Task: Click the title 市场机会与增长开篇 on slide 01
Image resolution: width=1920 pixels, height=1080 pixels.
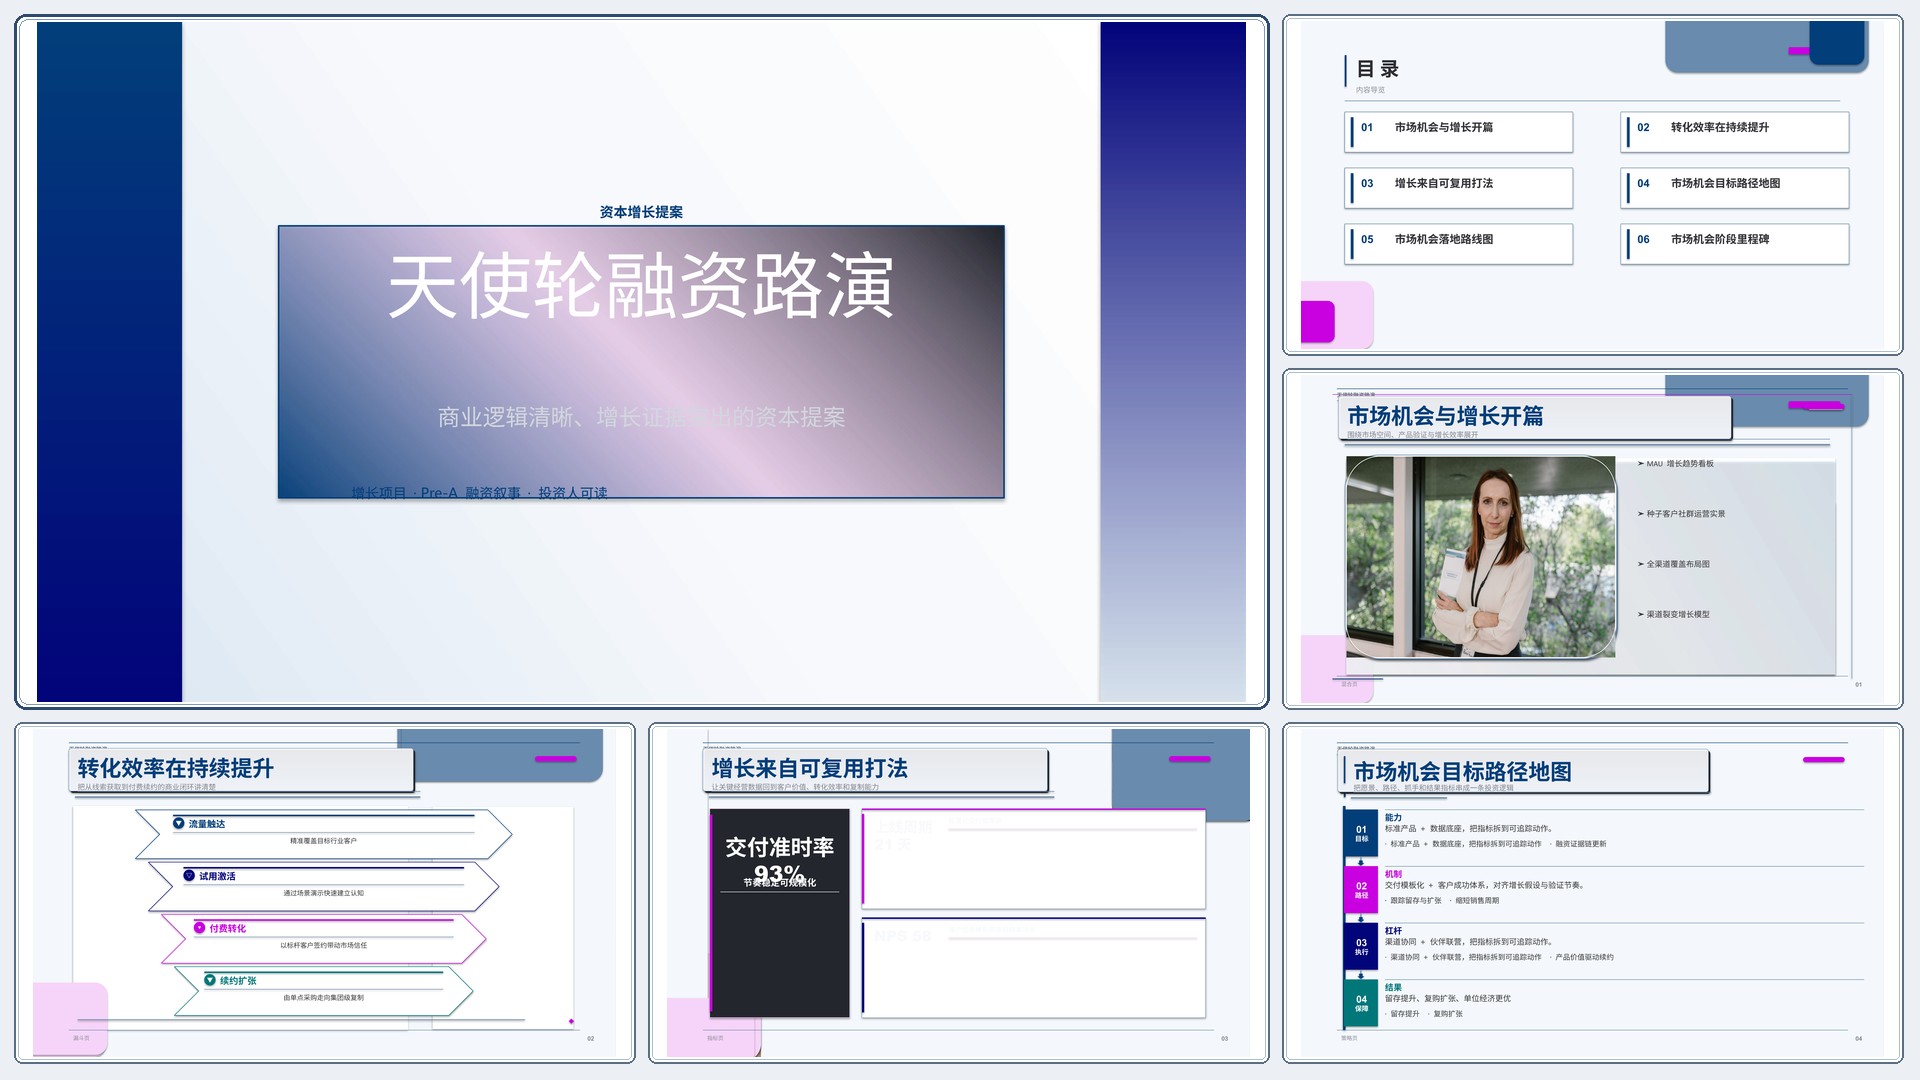Action: [x=1445, y=416]
